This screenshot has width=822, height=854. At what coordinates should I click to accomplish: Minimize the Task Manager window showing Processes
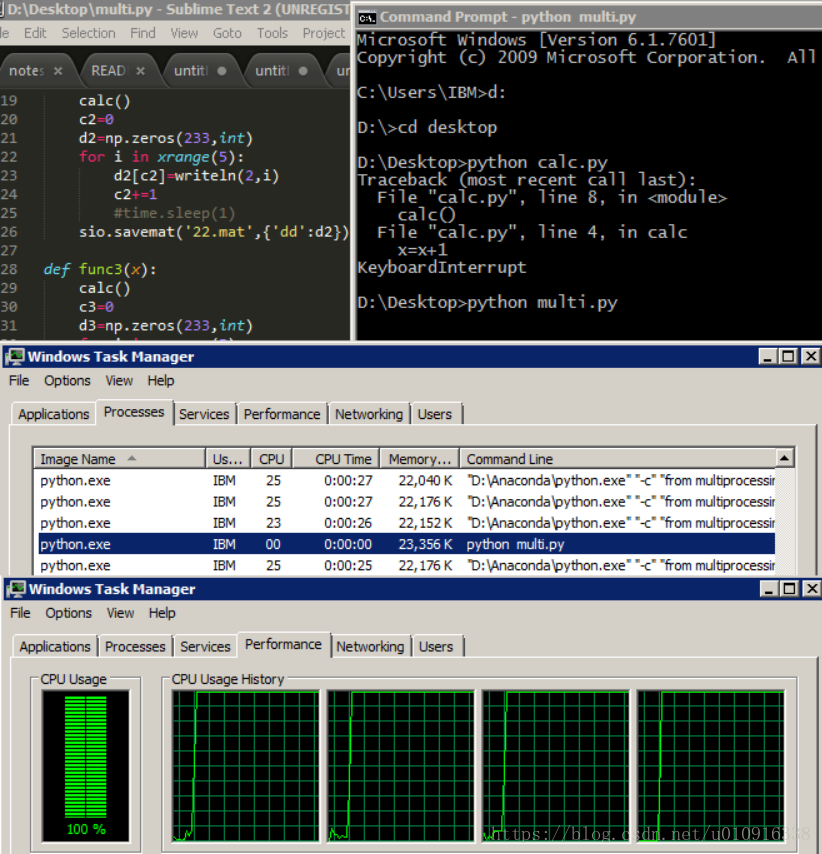click(x=768, y=357)
